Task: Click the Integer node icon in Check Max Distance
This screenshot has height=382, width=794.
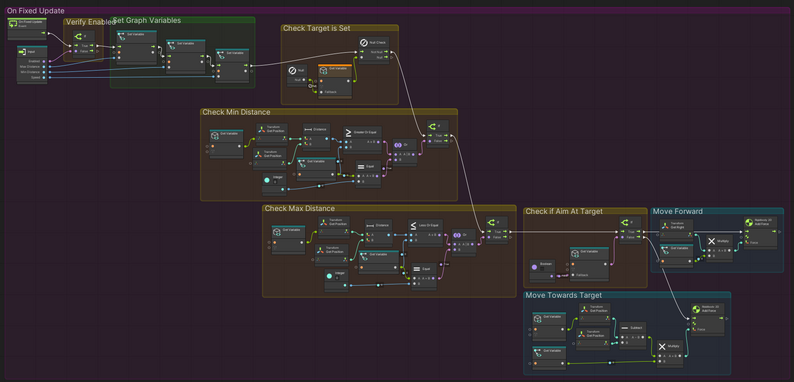Action: pyautogui.click(x=329, y=276)
